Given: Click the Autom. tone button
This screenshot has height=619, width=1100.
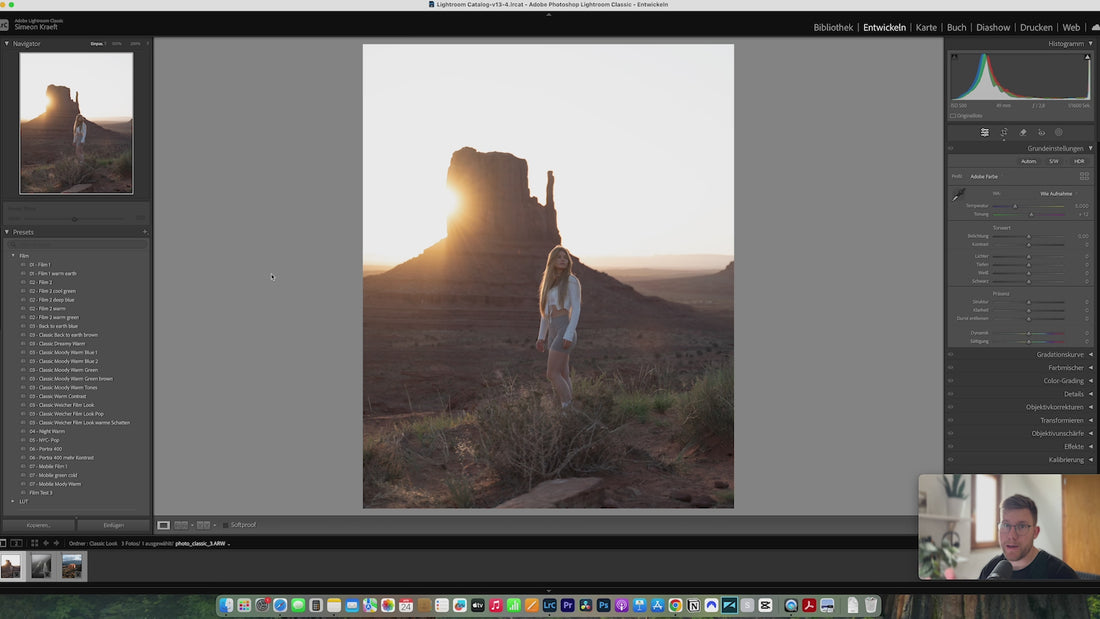Looking at the screenshot, I should 1028,161.
